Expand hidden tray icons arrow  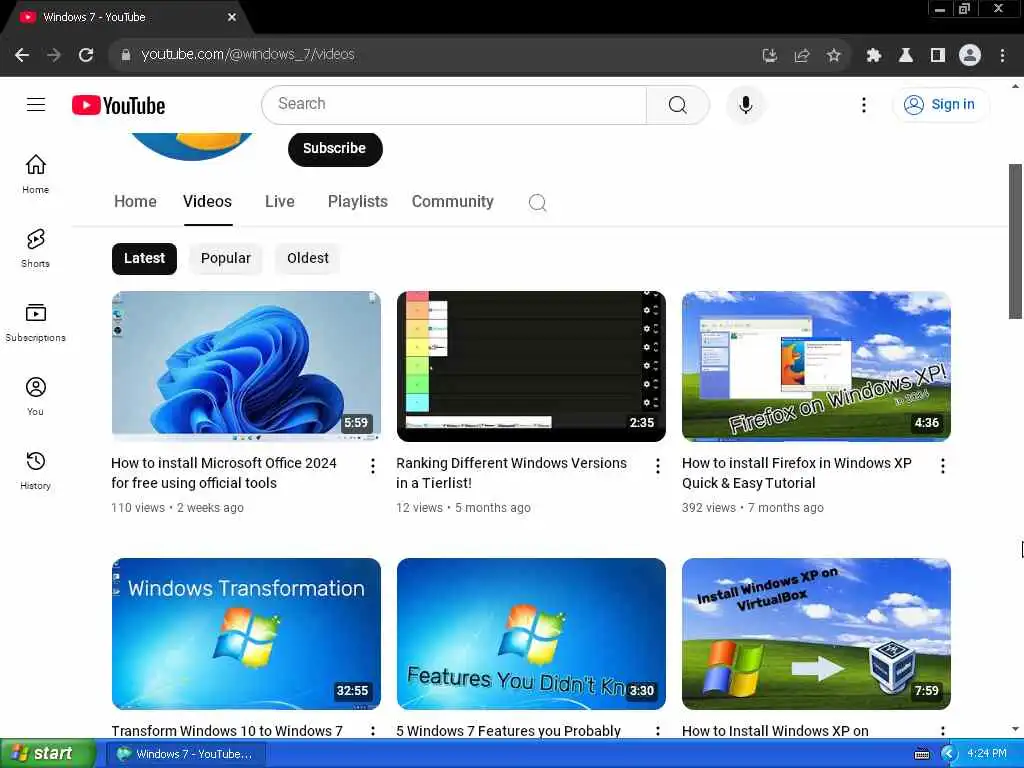coord(948,754)
